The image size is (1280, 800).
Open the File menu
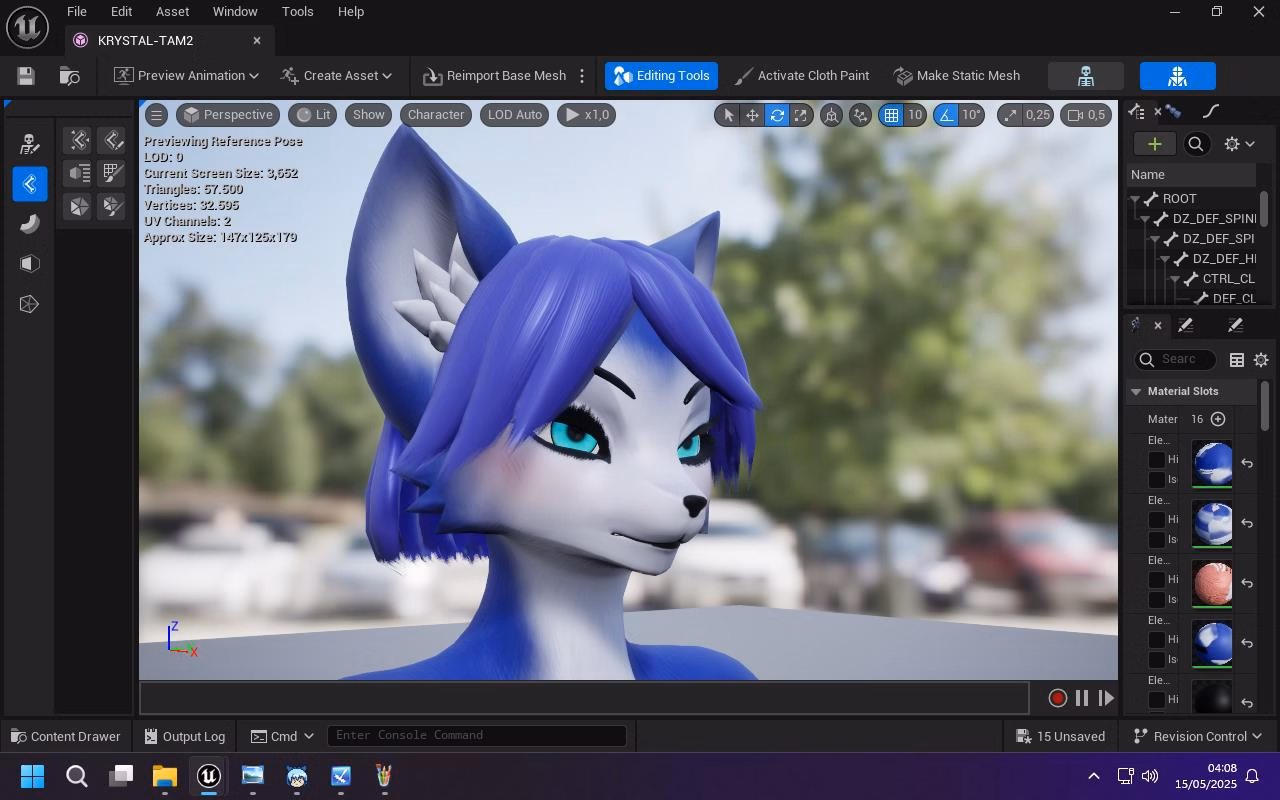click(x=76, y=12)
